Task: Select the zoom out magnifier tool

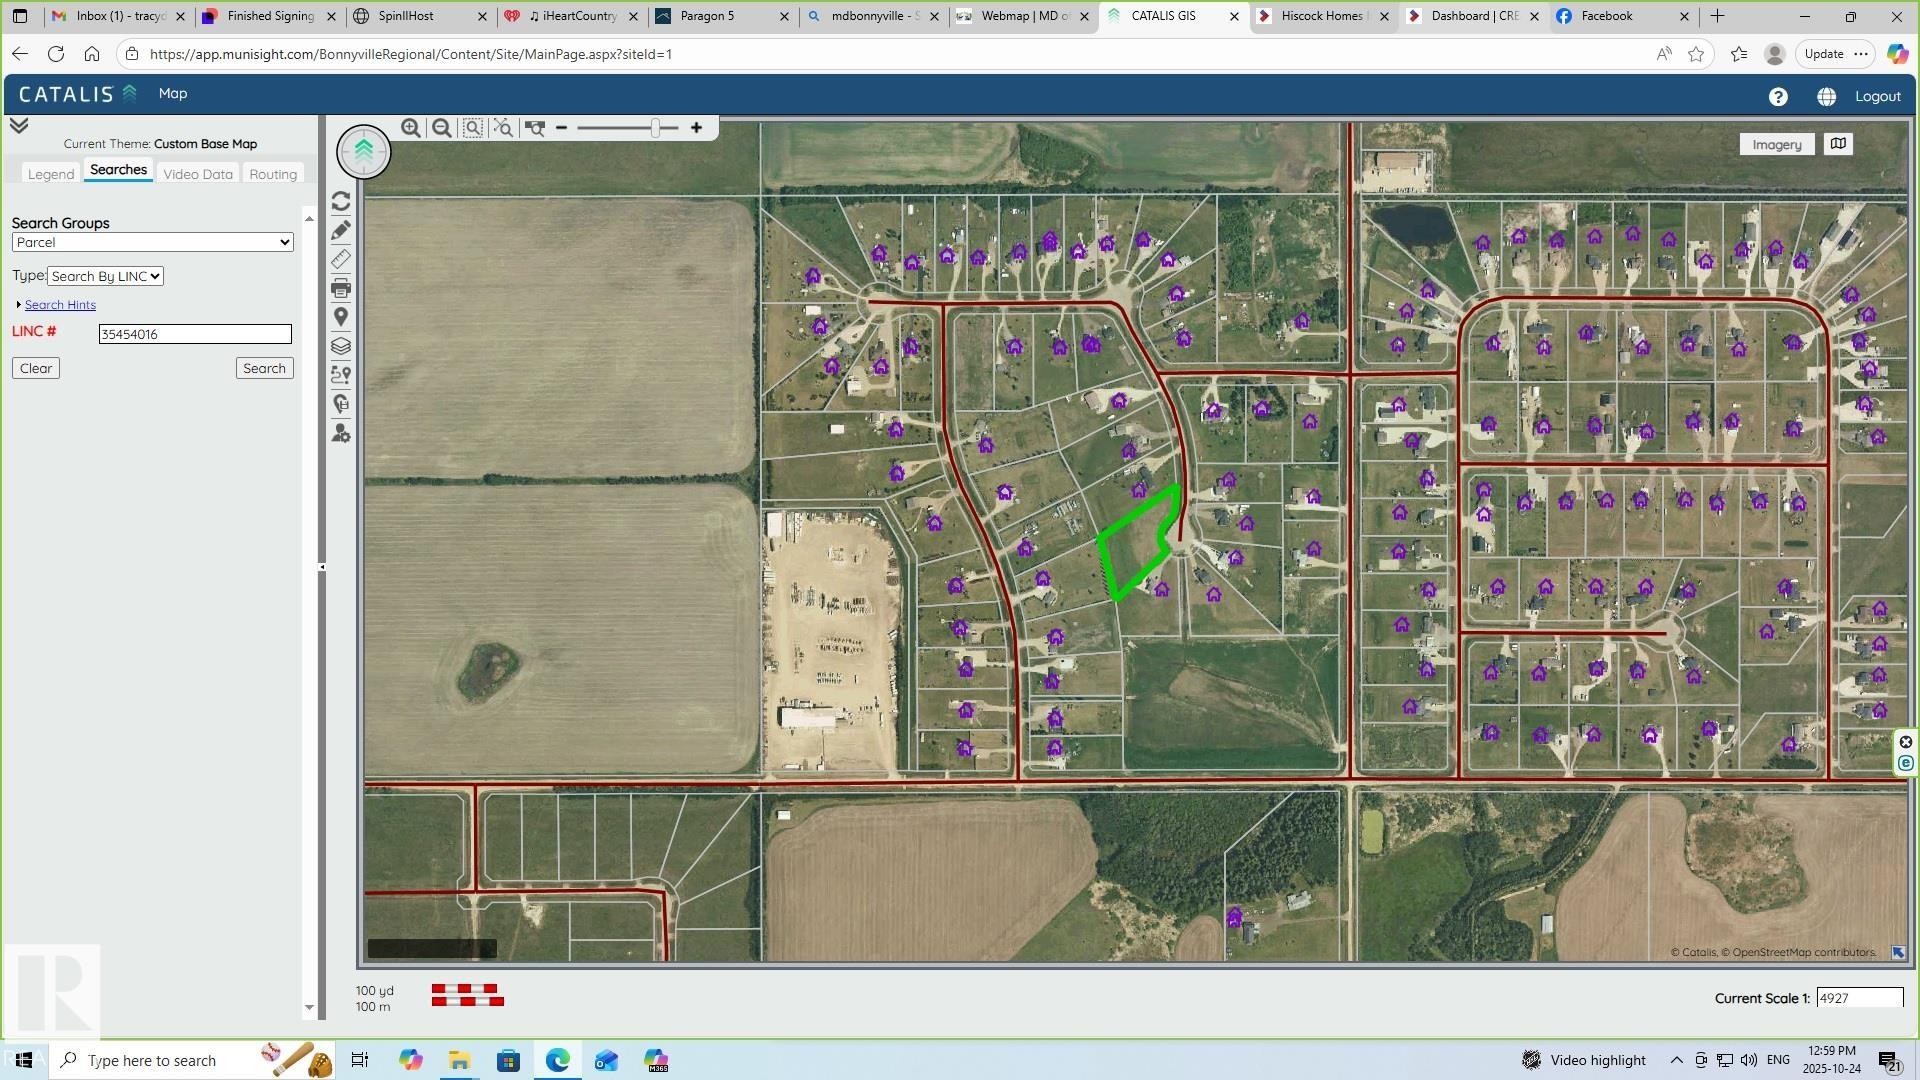Action: pyautogui.click(x=442, y=128)
